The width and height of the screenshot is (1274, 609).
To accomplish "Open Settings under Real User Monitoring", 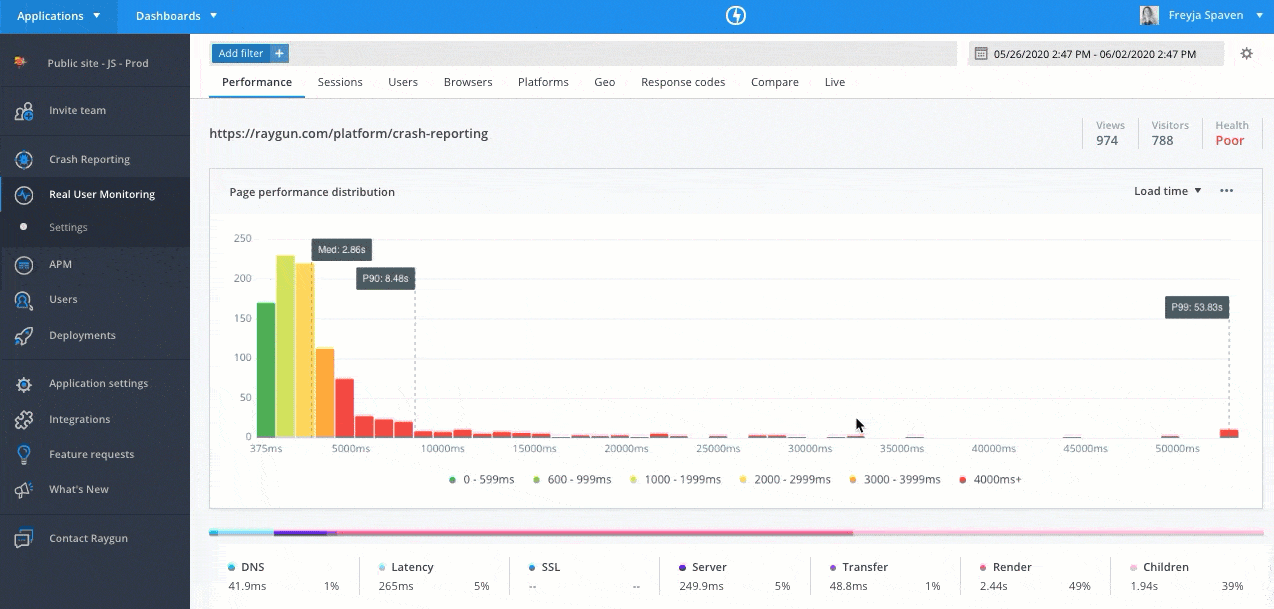I will [69, 228].
